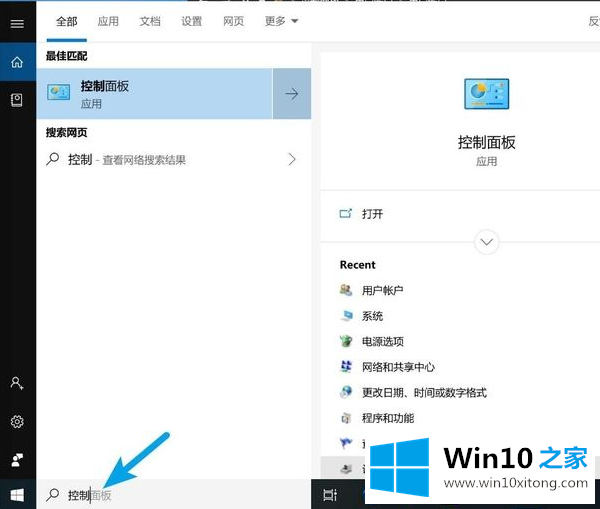The image size is (600, 509).
Task: Open 更改日期、时间或数字格式 from Recent
Action: [424, 393]
